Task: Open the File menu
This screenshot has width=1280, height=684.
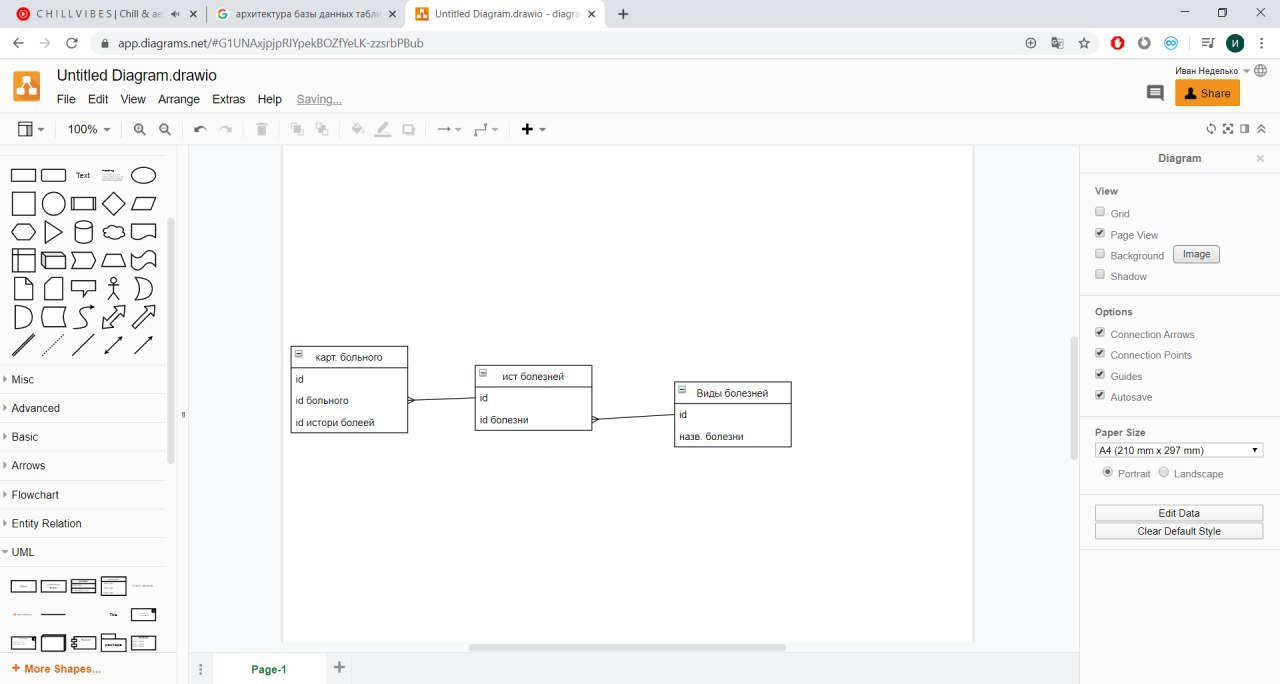Action: coord(66,99)
